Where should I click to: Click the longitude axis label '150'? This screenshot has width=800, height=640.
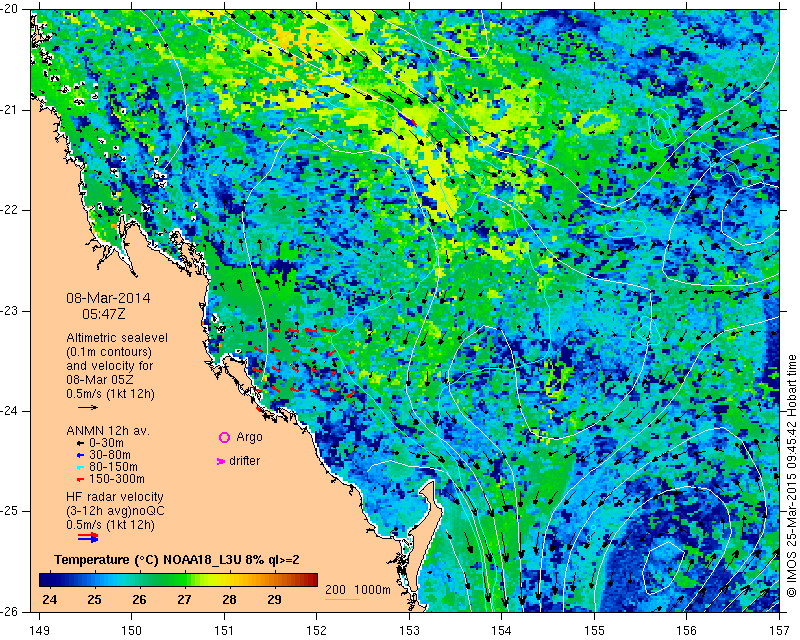point(132,631)
